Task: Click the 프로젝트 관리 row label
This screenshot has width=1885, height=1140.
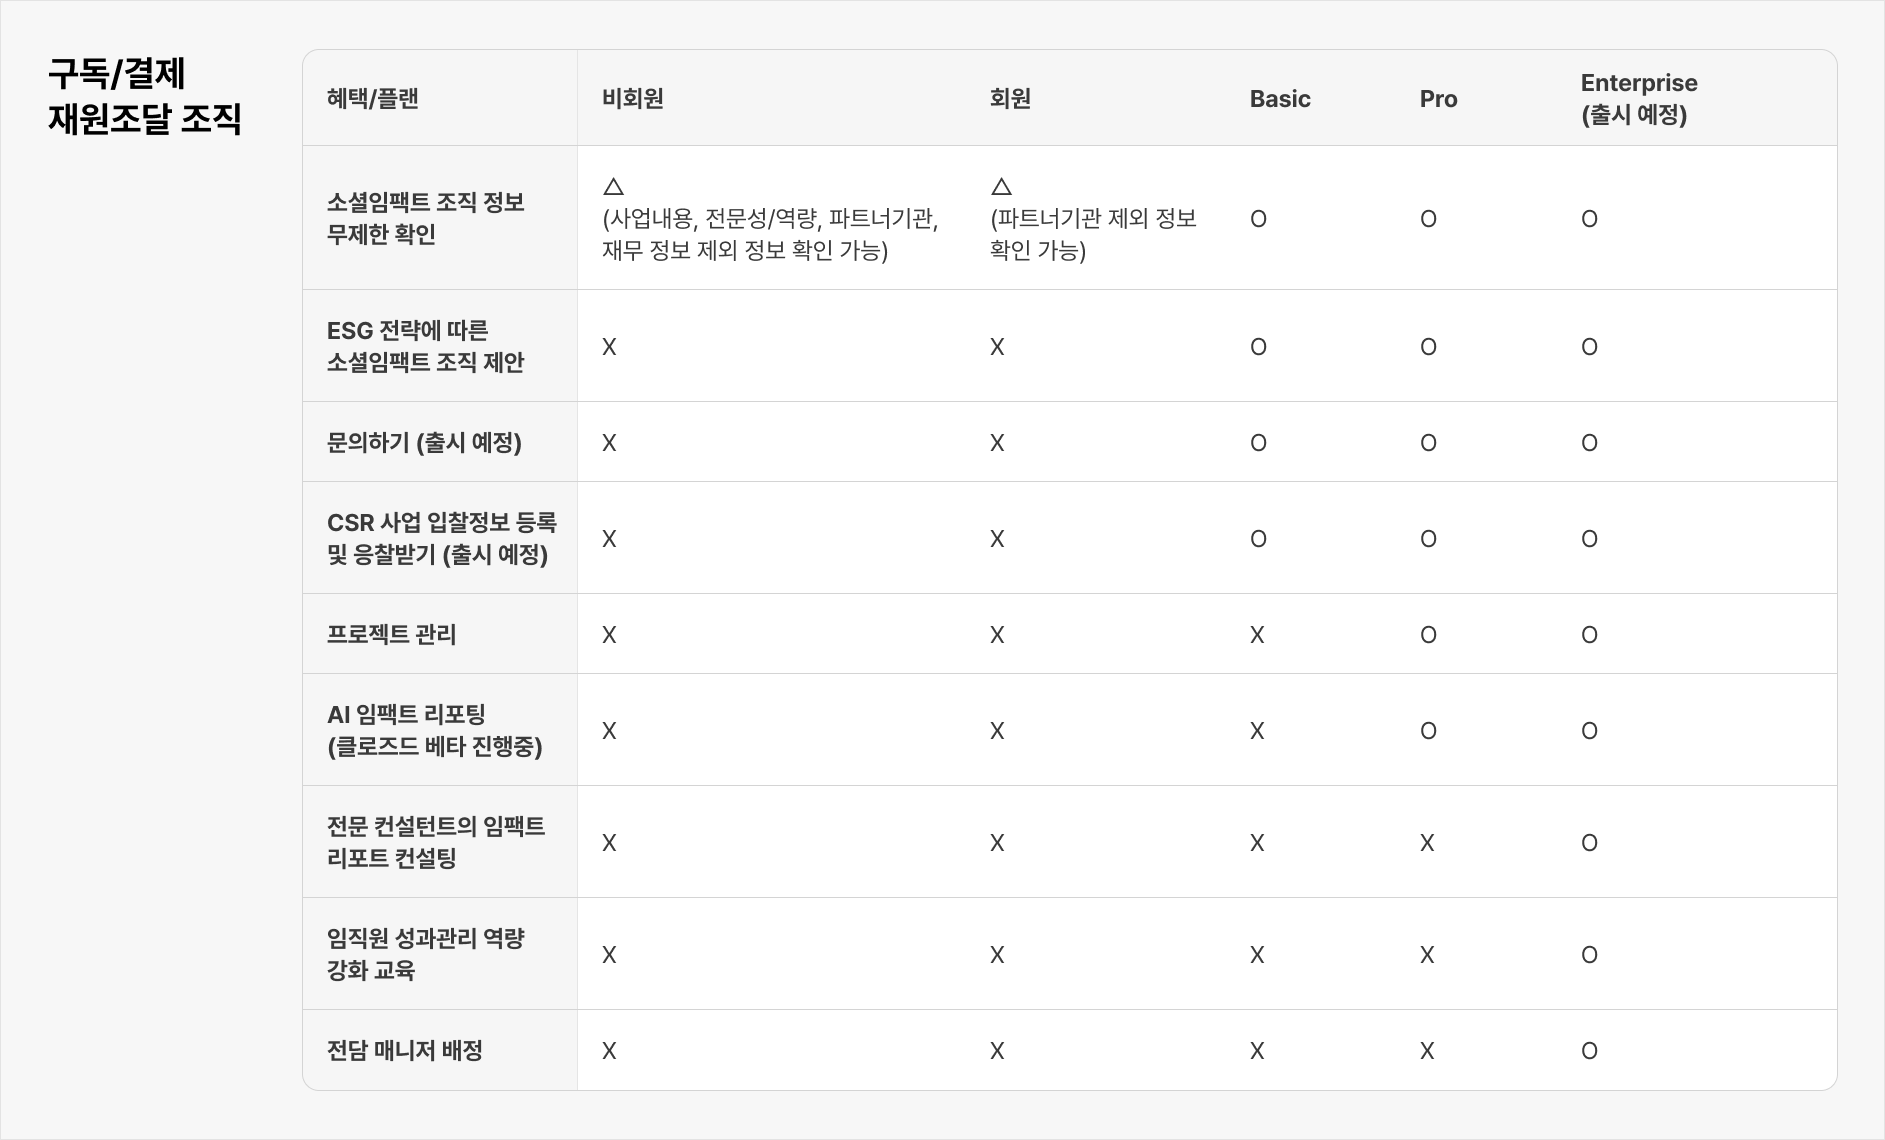Action: tap(391, 635)
